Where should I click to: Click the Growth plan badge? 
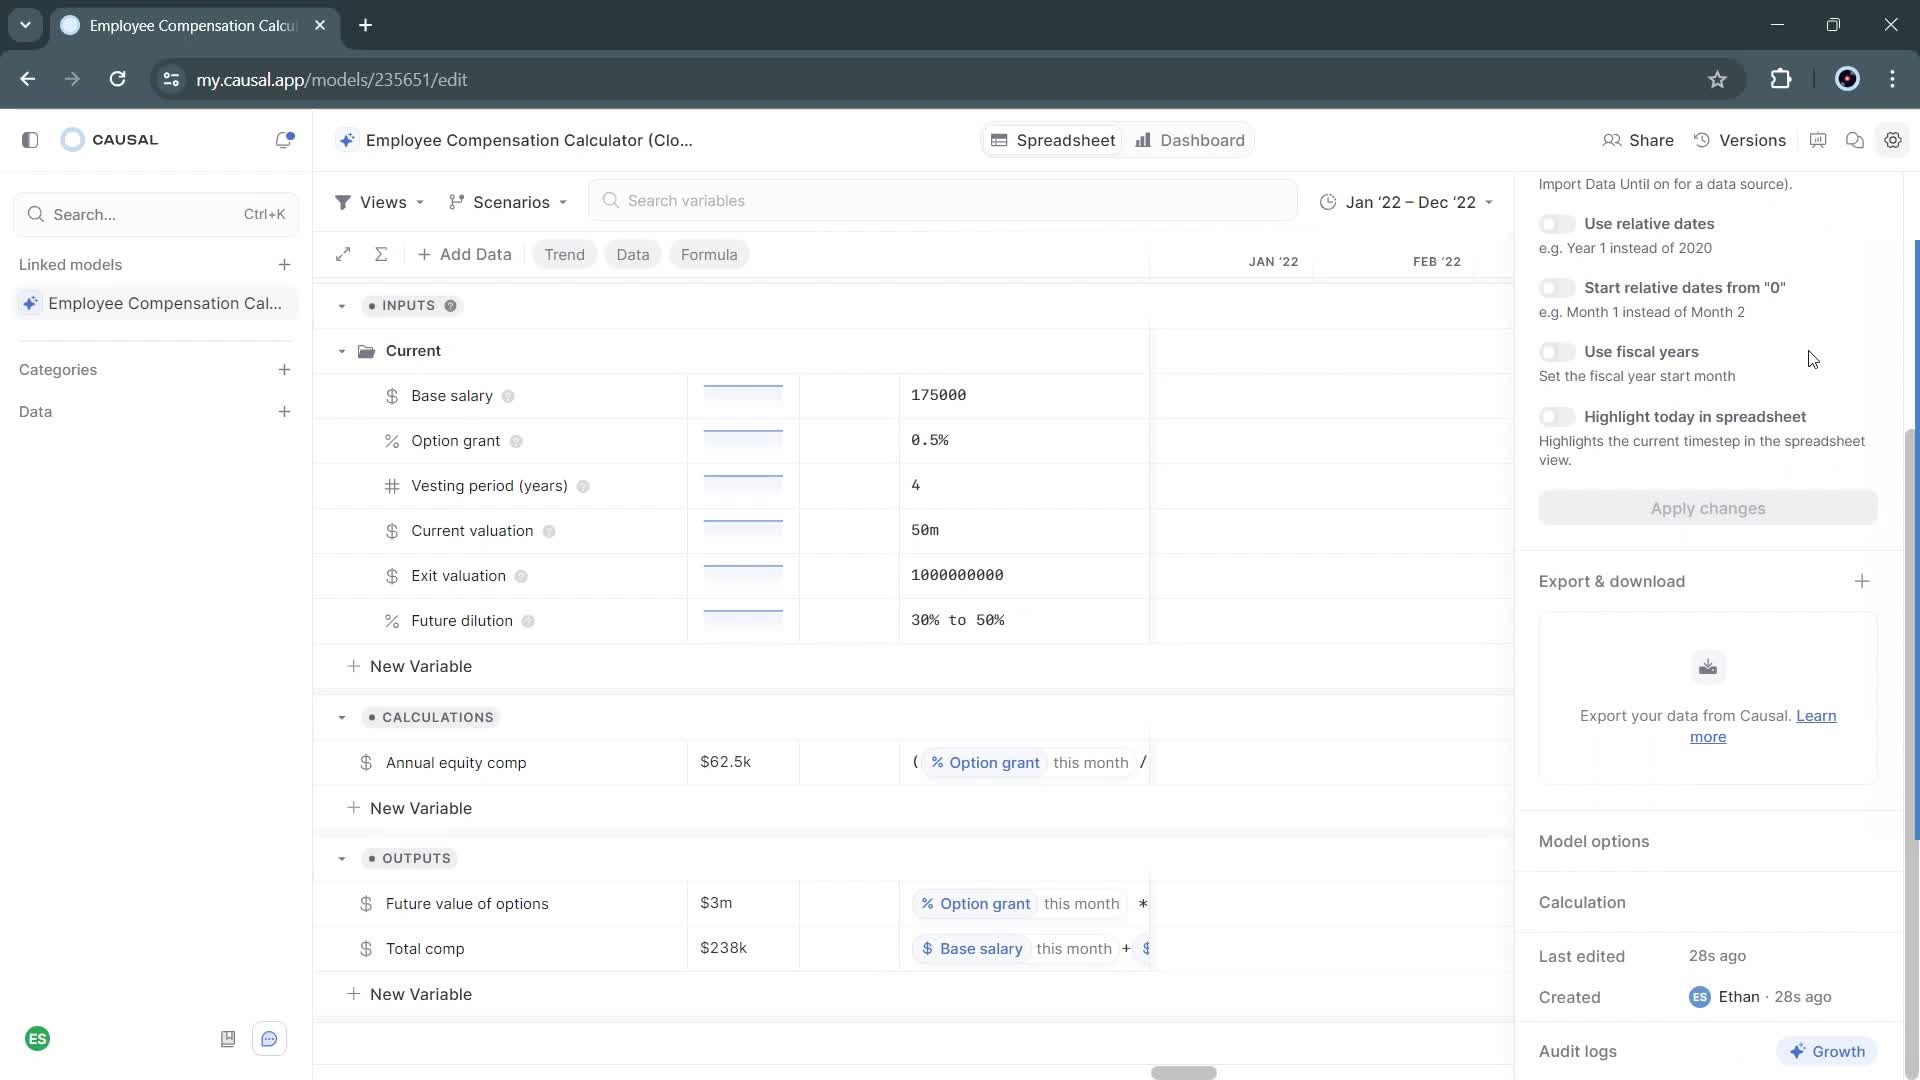pyautogui.click(x=1826, y=1052)
